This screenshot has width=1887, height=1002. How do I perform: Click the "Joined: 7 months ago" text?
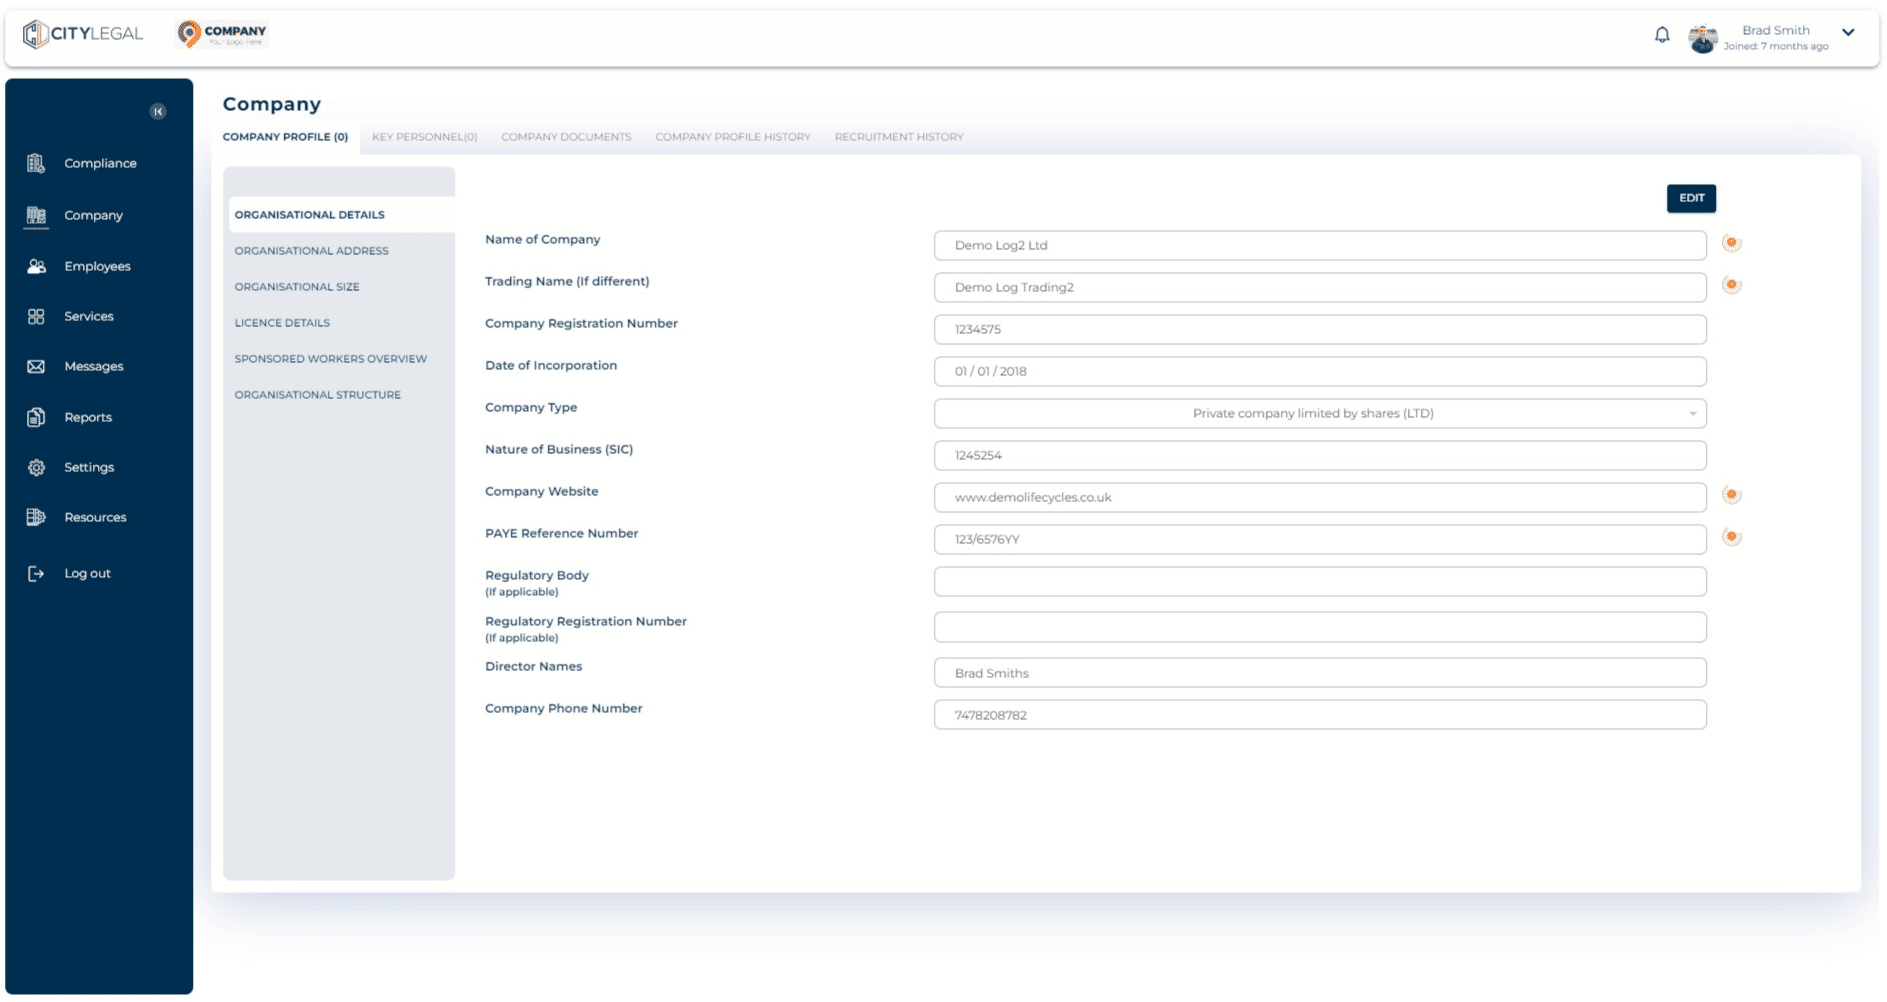tap(1776, 46)
